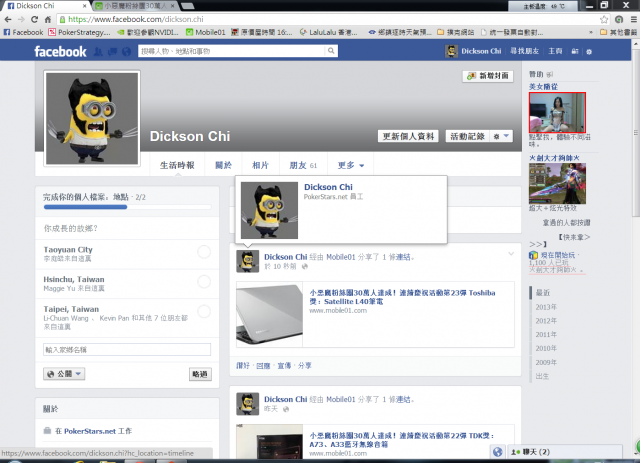
Task: Open the 其他書籤 folder
Action: click(x=618, y=32)
